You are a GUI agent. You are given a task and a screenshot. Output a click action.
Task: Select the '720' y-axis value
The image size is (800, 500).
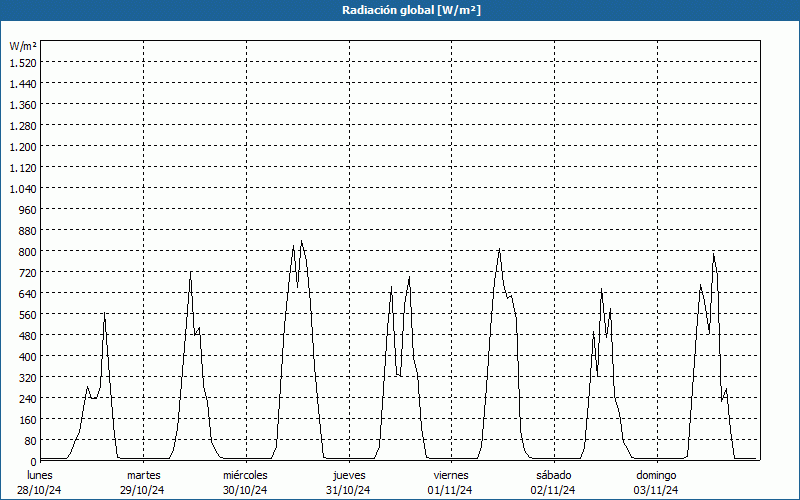28,272
